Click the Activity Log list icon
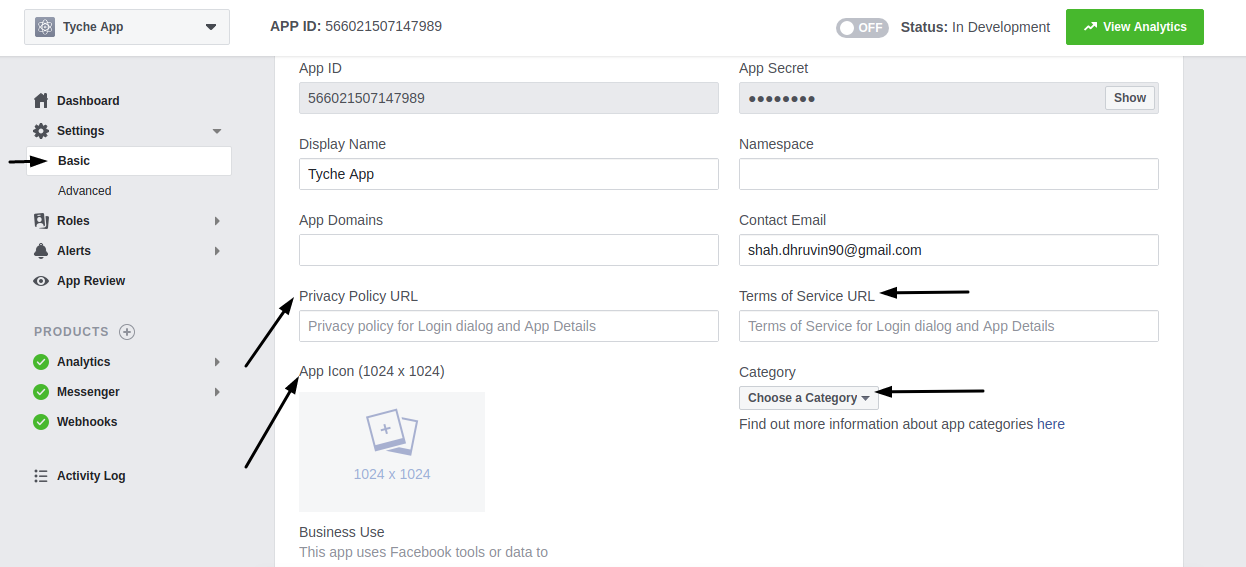This screenshot has height=567, width=1246. pyautogui.click(x=41, y=476)
